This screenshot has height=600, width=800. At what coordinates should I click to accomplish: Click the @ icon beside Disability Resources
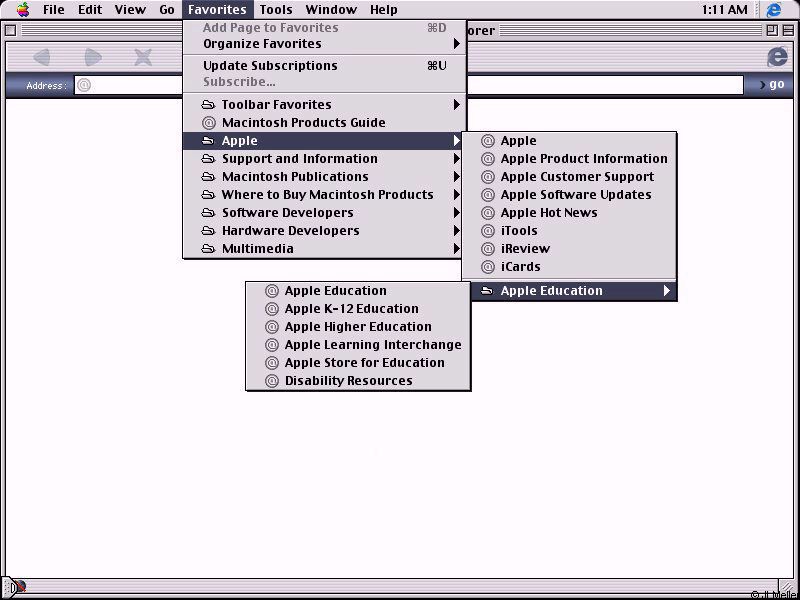(x=272, y=381)
